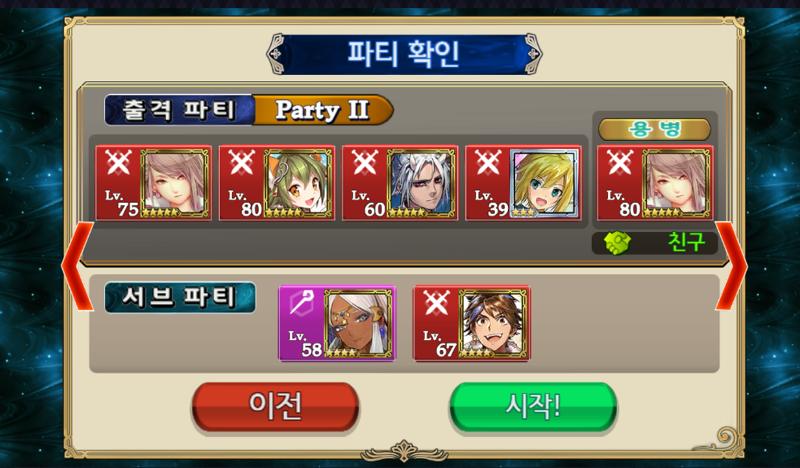Click the staff icon on Lv. 58 card

pos(302,303)
